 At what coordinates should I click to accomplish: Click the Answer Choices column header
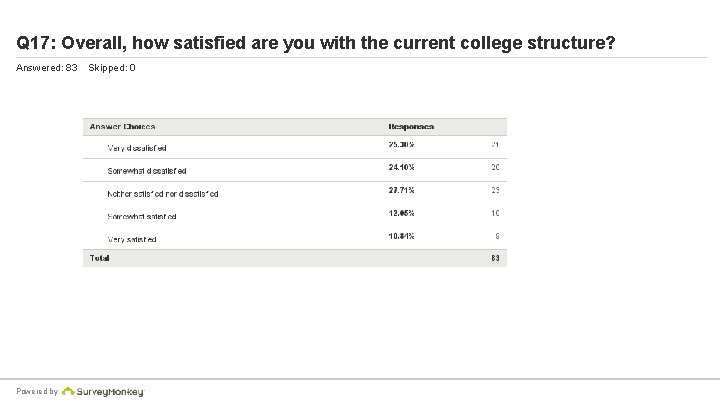point(122,127)
